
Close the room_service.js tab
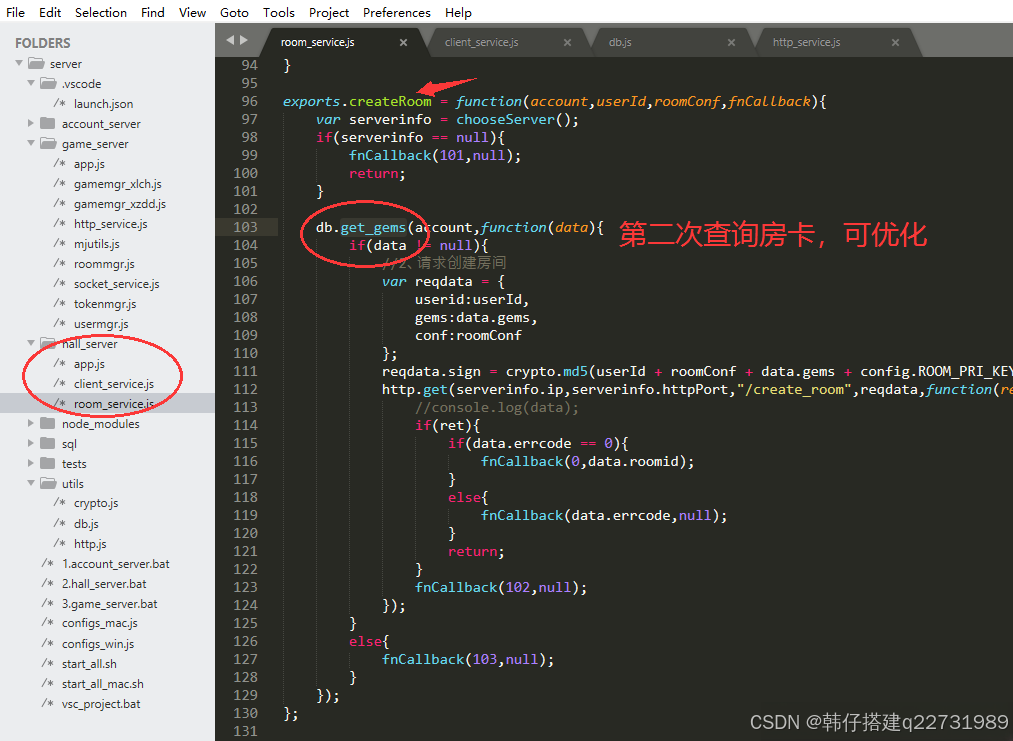[403, 43]
